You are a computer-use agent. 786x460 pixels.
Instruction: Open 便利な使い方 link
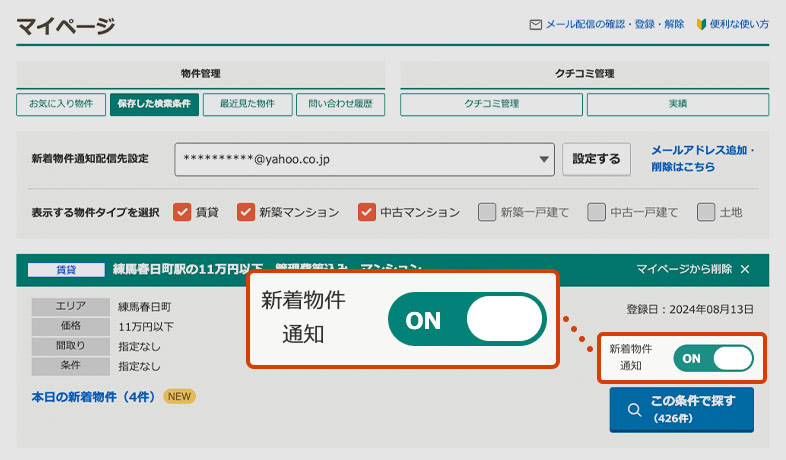739,24
